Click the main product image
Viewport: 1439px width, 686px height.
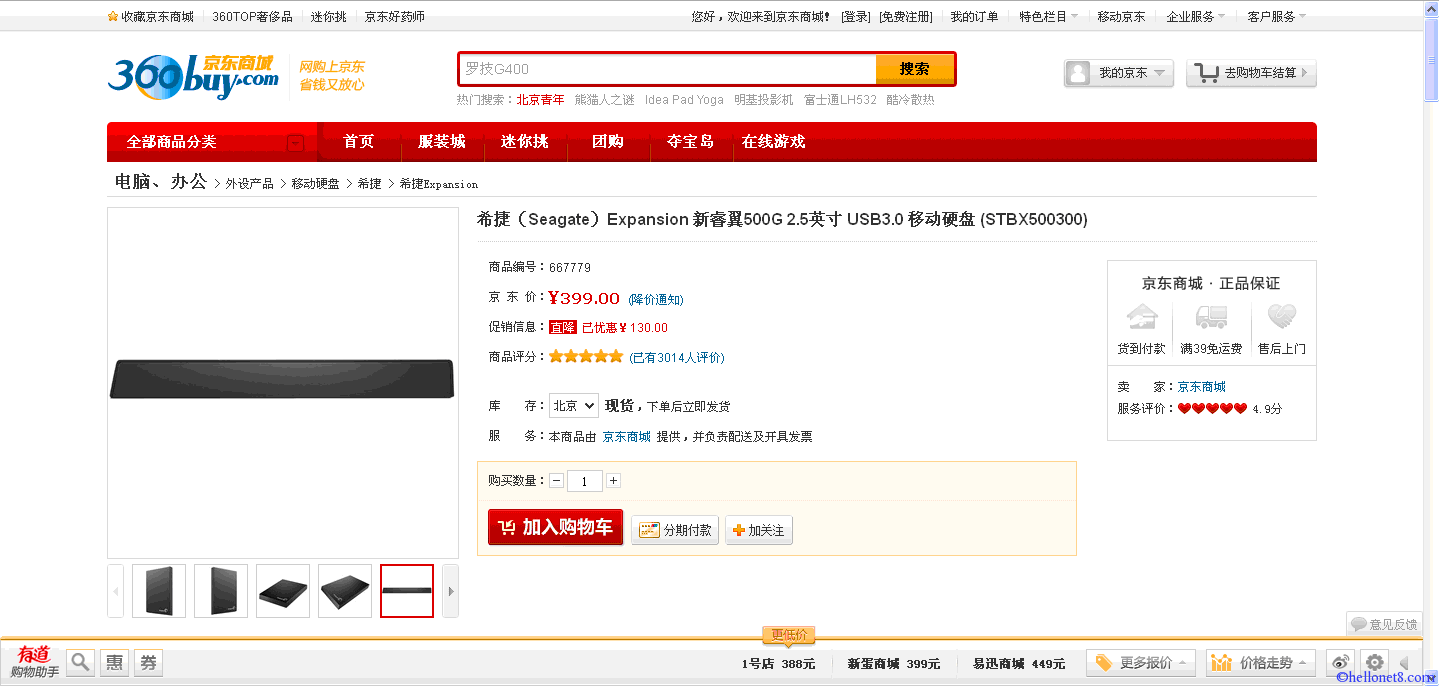pos(283,382)
